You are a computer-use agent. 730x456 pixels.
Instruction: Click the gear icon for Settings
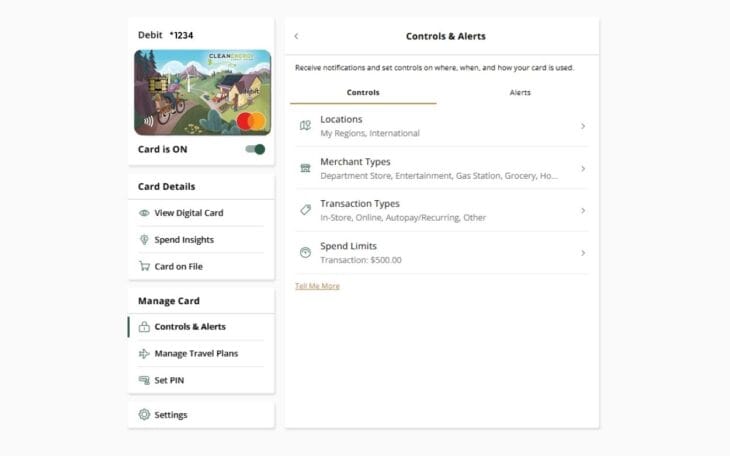[x=144, y=415]
